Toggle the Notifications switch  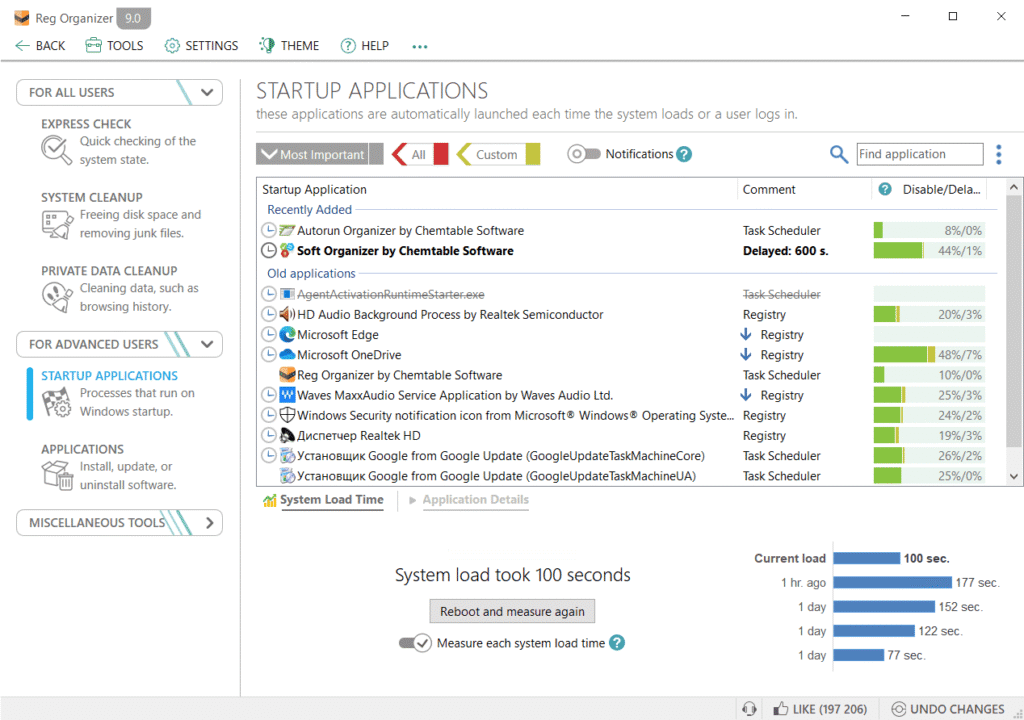(x=583, y=154)
